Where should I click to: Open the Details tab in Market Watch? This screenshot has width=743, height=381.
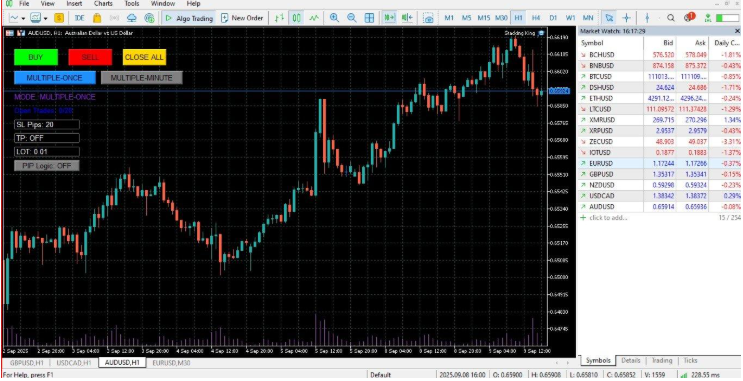tap(631, 361)
